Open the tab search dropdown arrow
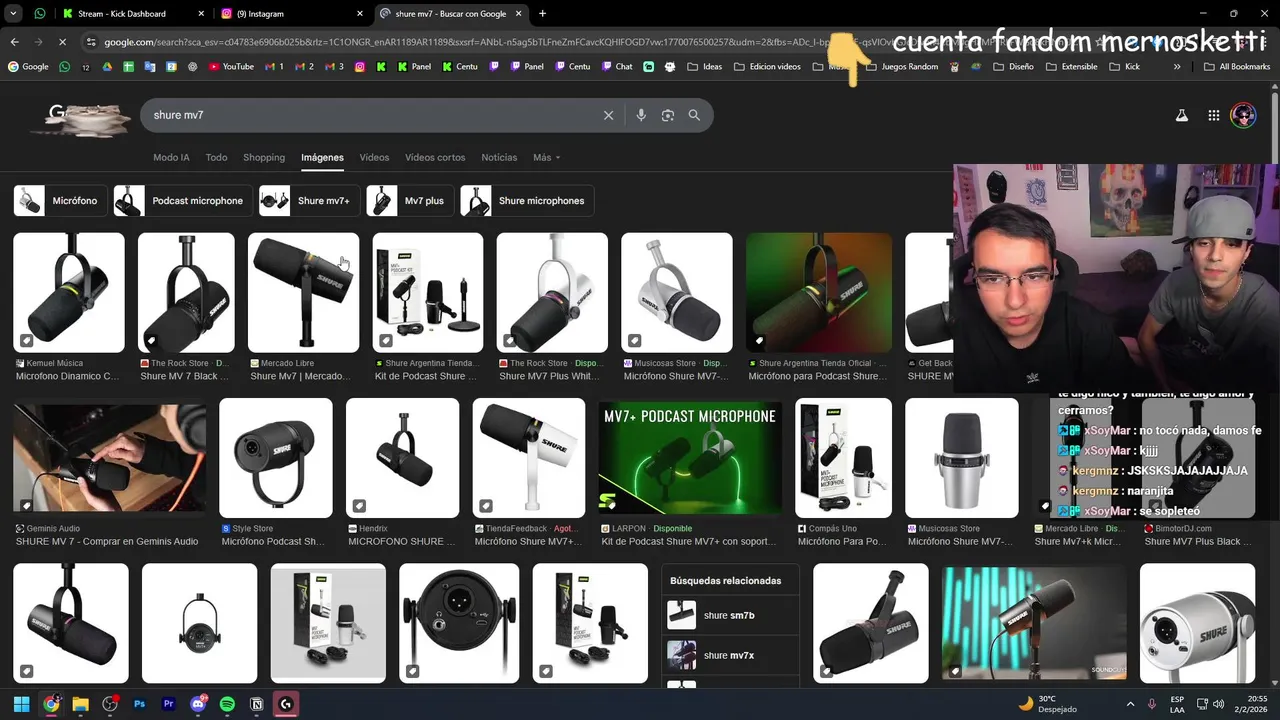 (x=13, y=14)
